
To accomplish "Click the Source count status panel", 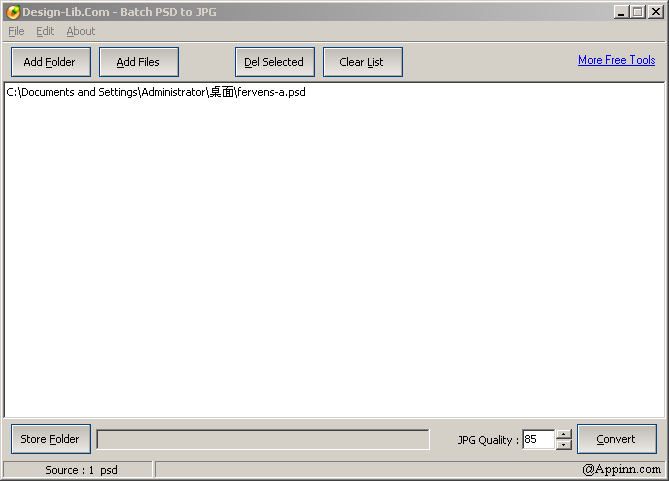I will click(x=79, y=470).
